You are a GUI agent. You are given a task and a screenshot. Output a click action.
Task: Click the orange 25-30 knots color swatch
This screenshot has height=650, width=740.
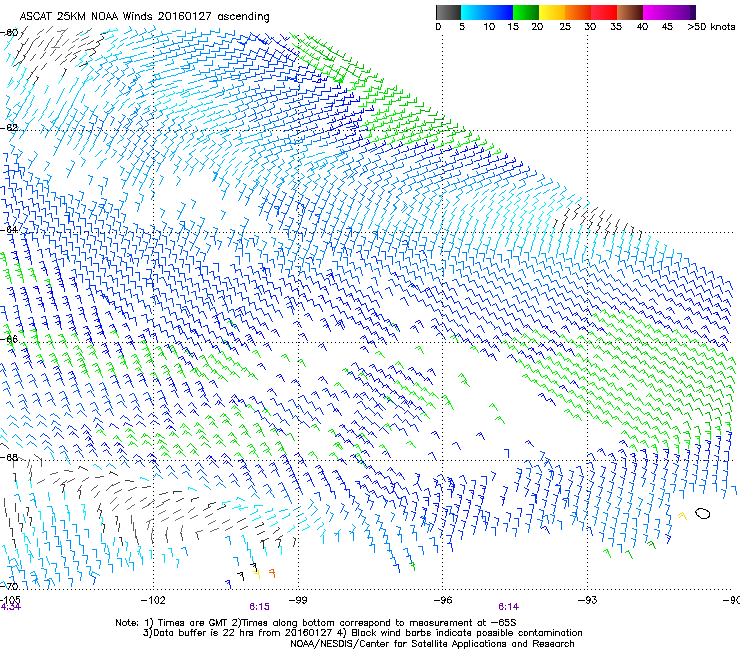click(x=578, y=12)
